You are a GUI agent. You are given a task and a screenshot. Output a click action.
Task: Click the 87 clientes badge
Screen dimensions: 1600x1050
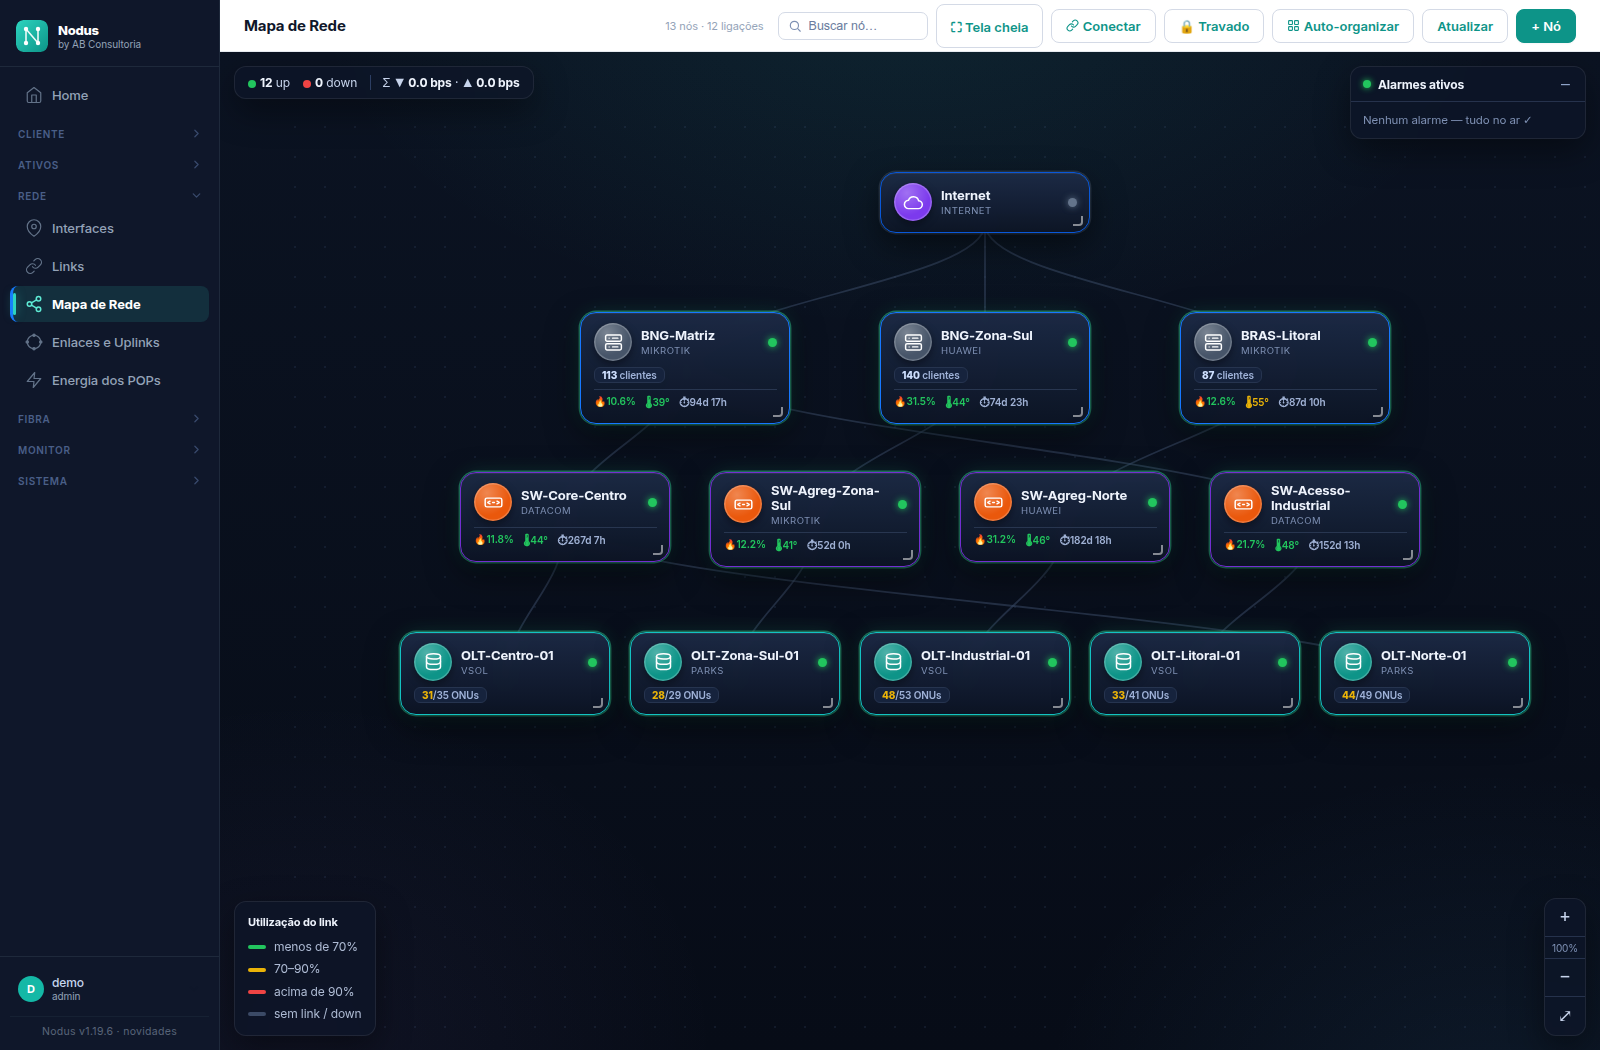point(1227,375)
